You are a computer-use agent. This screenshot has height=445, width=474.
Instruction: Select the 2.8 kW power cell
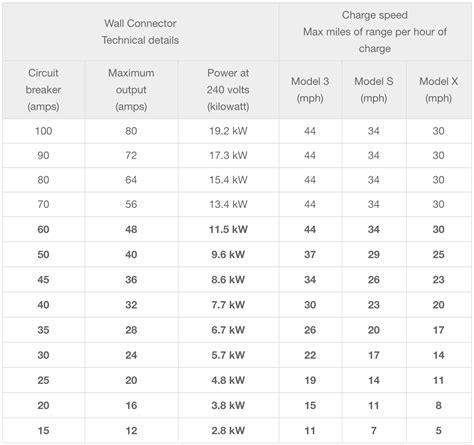coord(228,430)
